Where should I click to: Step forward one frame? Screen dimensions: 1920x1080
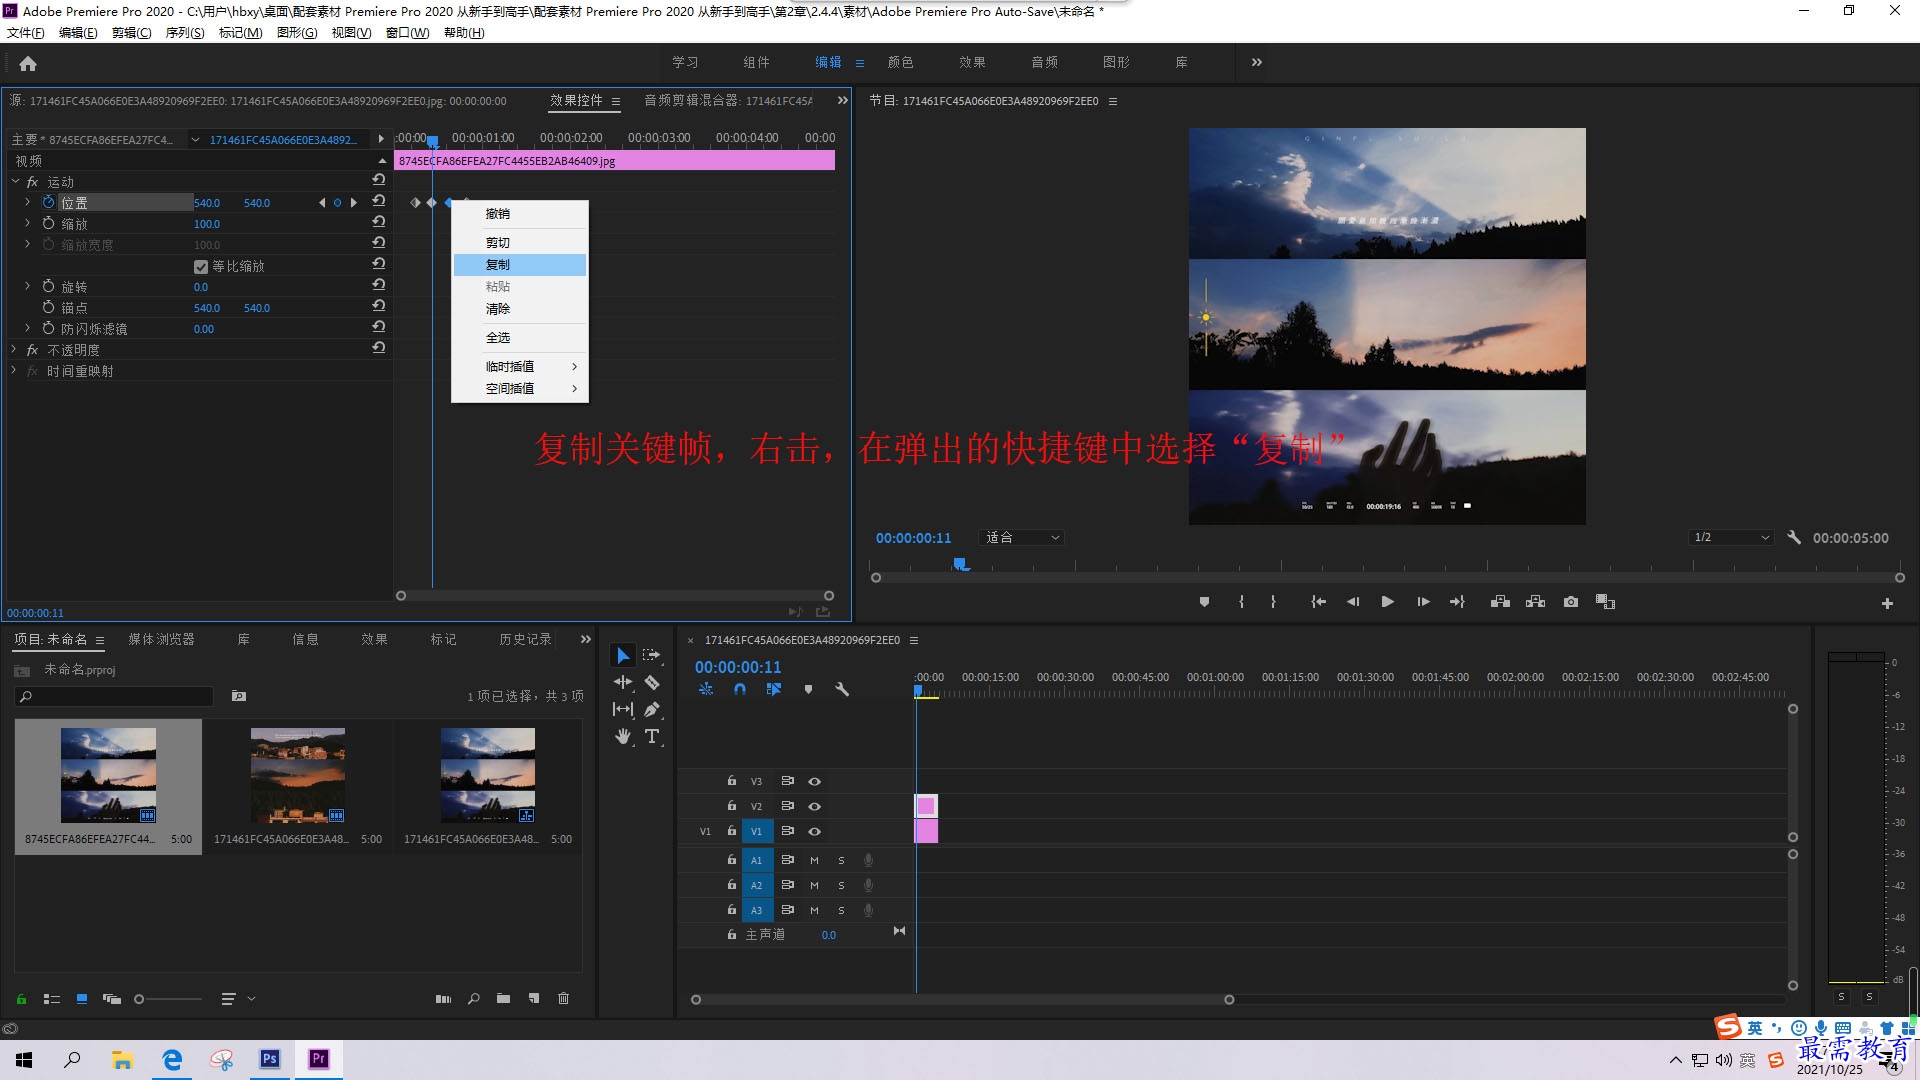1423,602
